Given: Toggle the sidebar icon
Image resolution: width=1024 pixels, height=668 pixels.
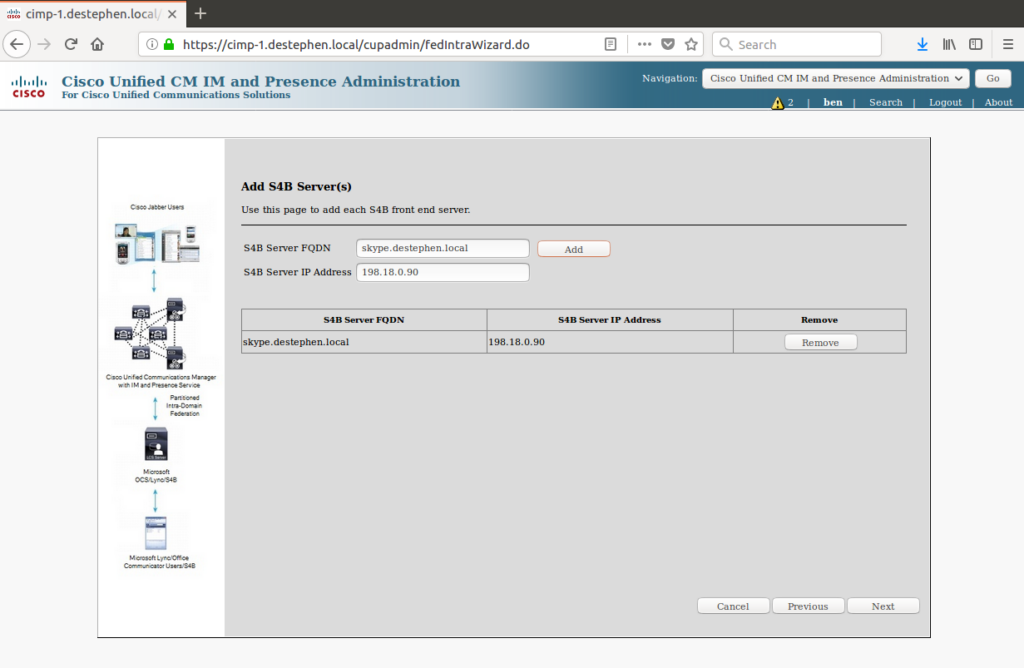Looking at the screenshot, I should coord(976,44).
